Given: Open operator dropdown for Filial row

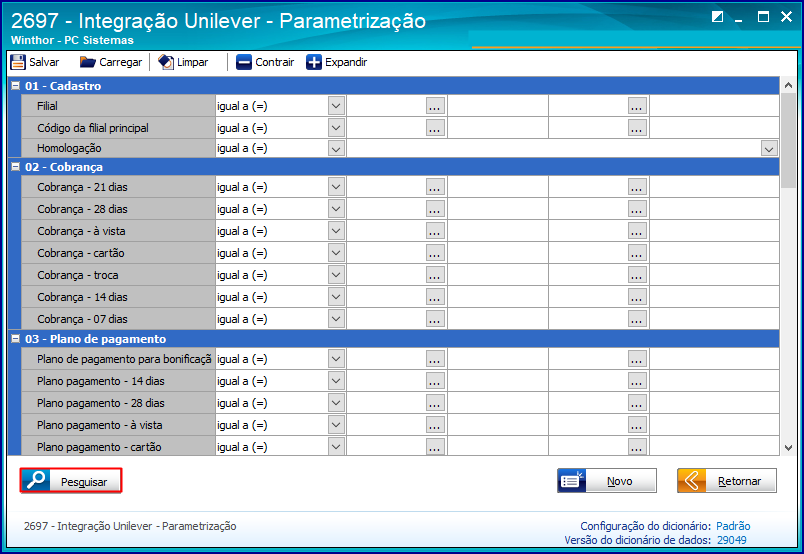Looking at the screenshot, I should point(336,106).
